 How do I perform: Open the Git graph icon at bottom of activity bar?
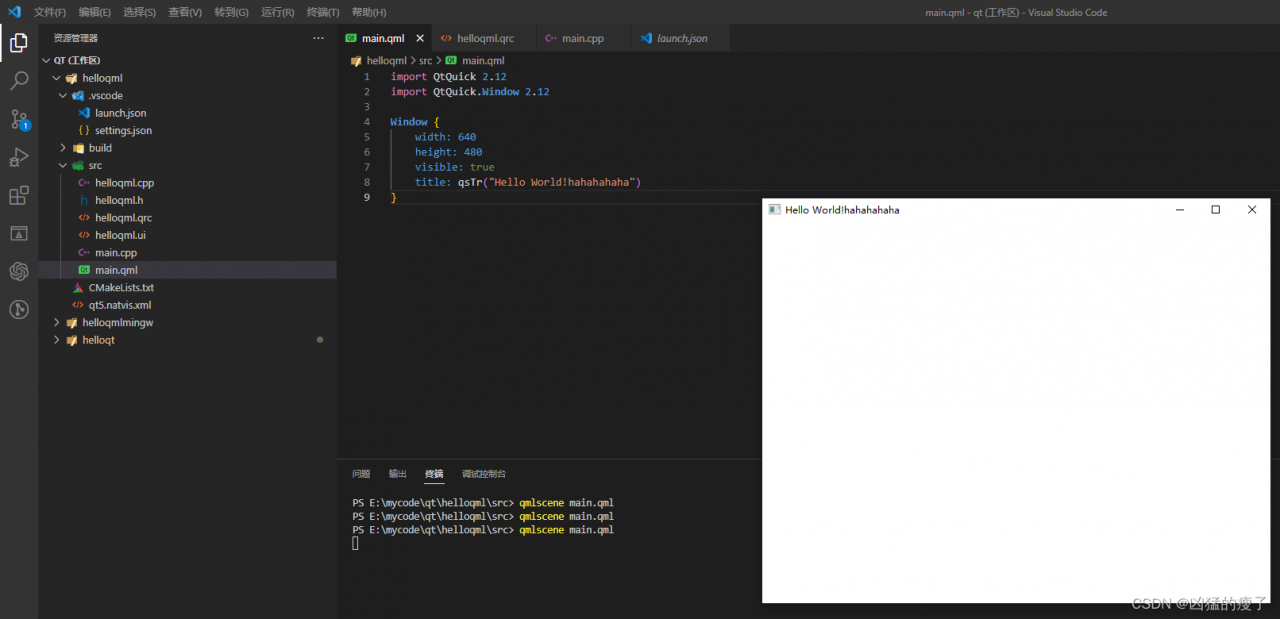tap(18, 309)
